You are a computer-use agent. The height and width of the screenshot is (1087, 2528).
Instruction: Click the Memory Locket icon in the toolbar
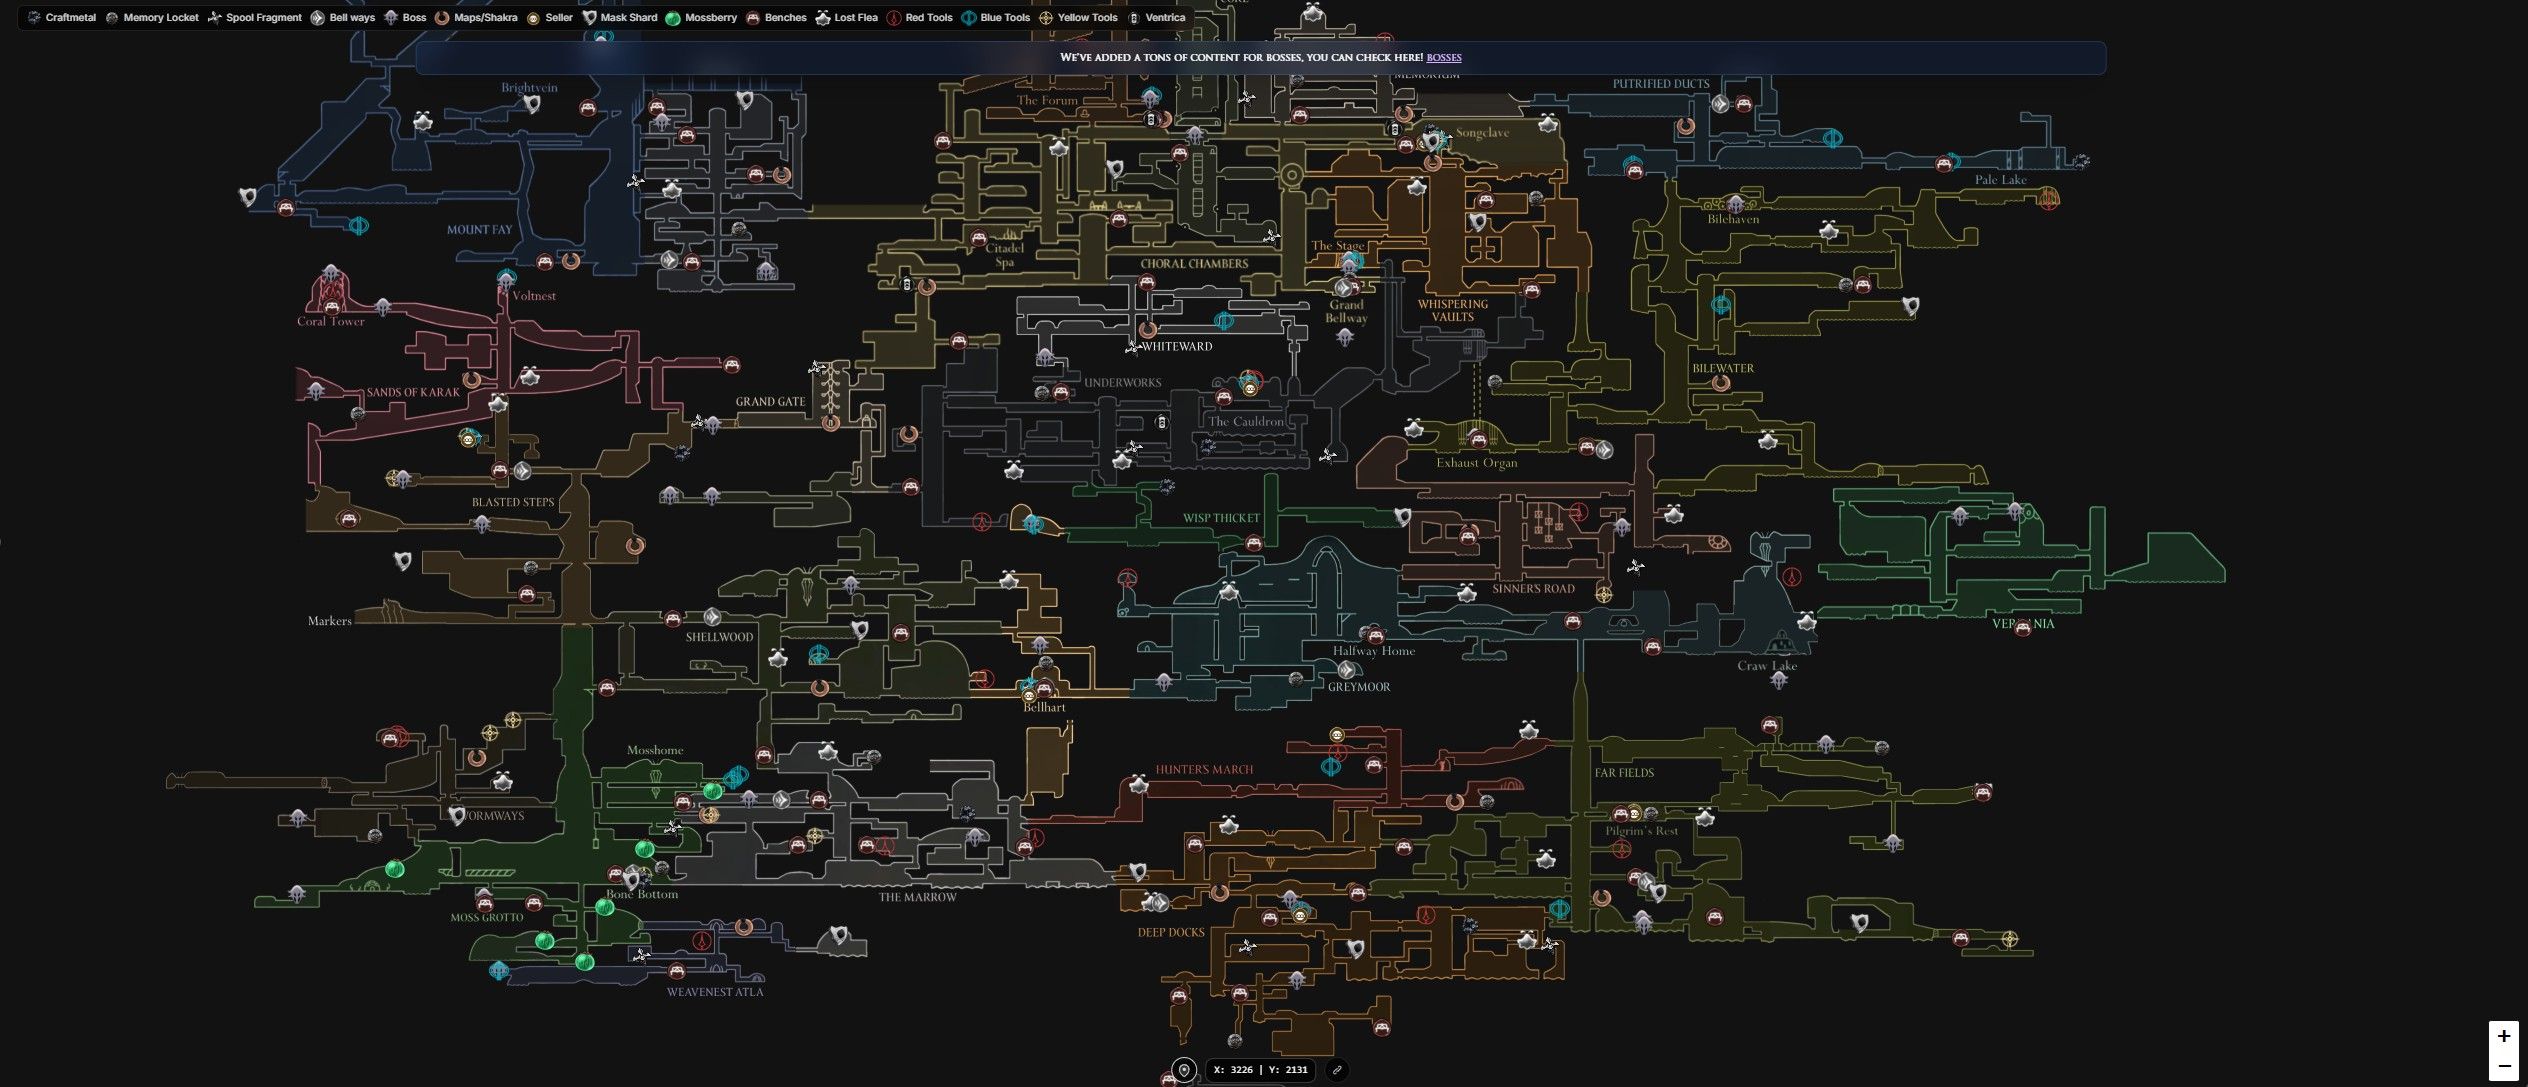tap(112, 17)
